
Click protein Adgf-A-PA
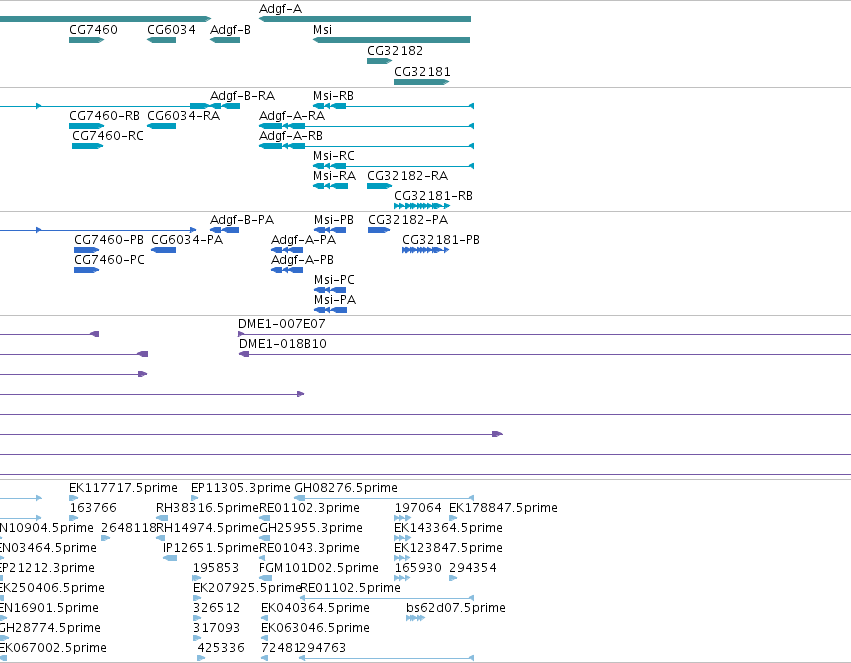(287, 250)
